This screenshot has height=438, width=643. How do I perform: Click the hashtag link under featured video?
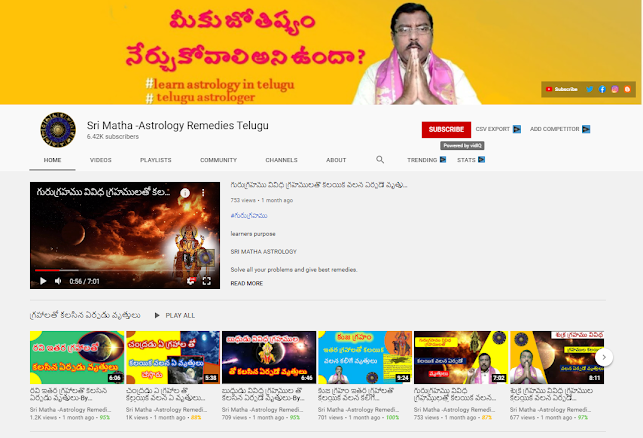click(x=249, y=215)
